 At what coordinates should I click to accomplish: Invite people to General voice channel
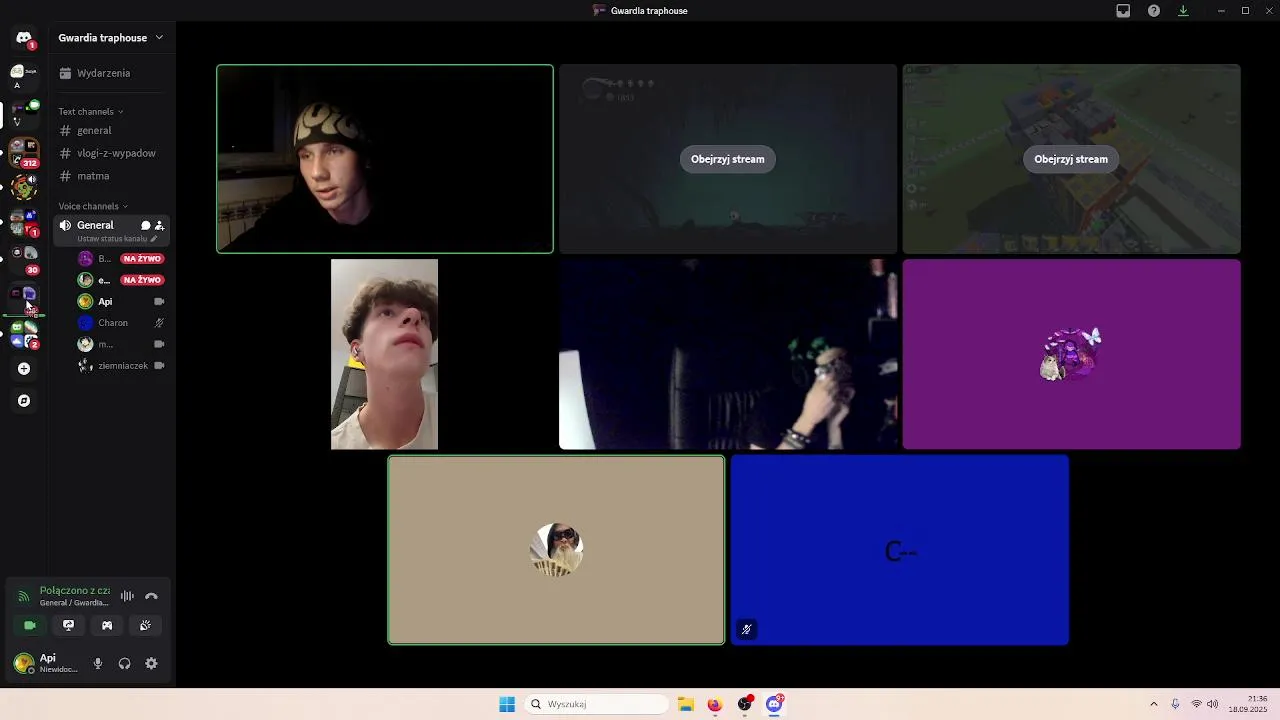[x=159, y=226]
